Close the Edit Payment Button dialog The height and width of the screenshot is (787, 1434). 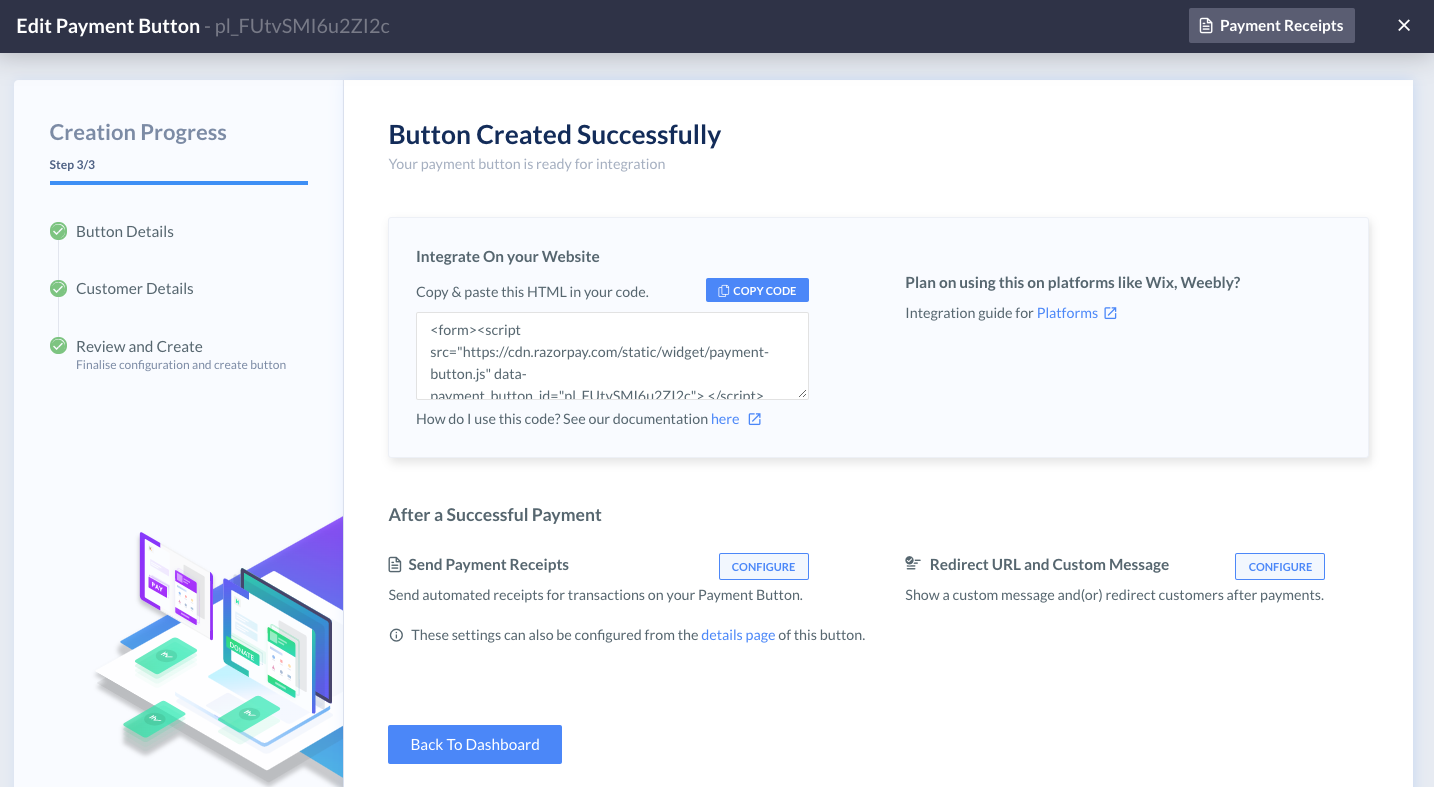click(x=1404, y=26)
